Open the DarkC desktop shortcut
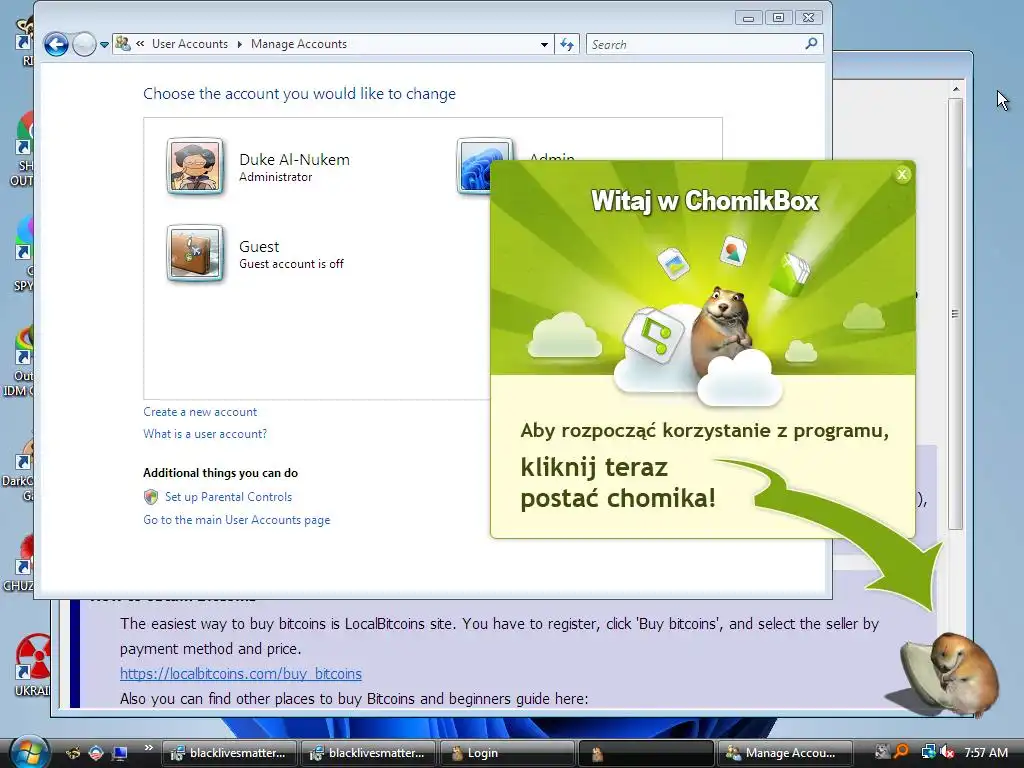1024x768 pixels. pos(20,470)
